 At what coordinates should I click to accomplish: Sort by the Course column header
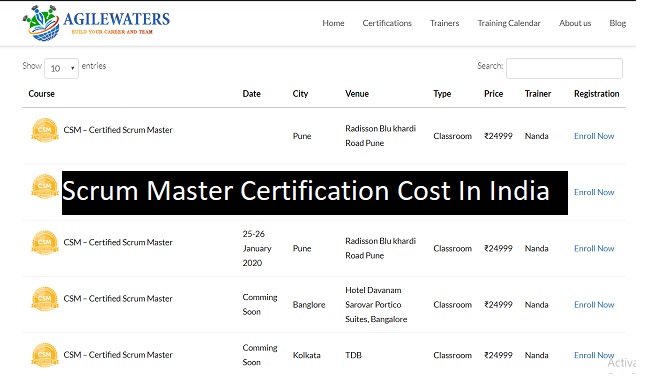pos(42,94)
